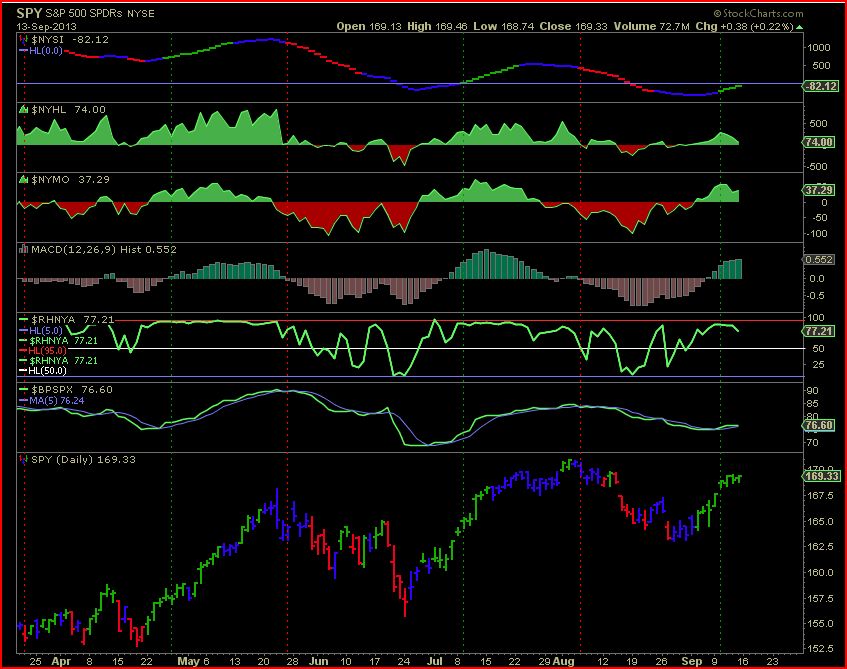The width and height of the screenshot is (847, 669).
Task: Click the 0.552 value tag on the right axis
Action: tap(819, 259)
